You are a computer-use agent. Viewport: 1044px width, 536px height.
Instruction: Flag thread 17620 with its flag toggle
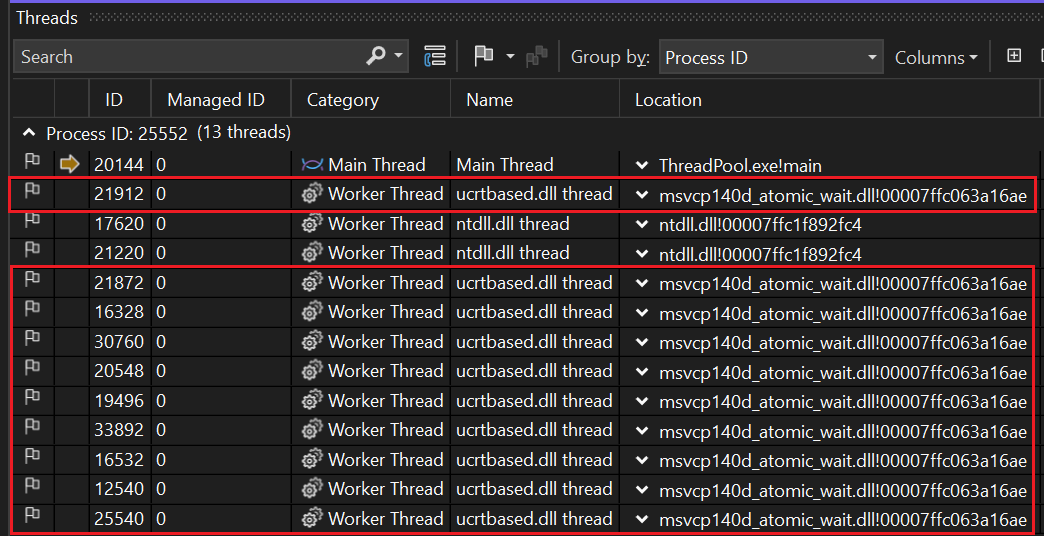point(32,224)
